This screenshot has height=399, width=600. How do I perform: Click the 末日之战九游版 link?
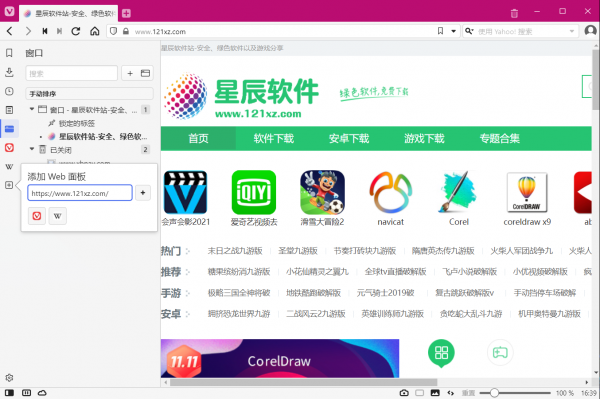click(235, 251)
